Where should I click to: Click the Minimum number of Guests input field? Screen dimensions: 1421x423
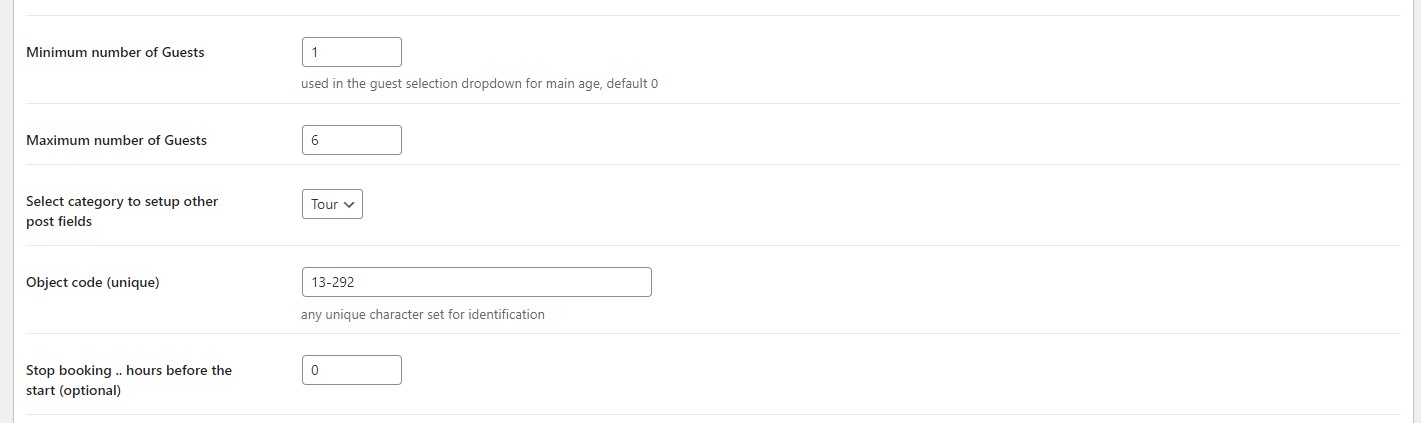(351, 52)
